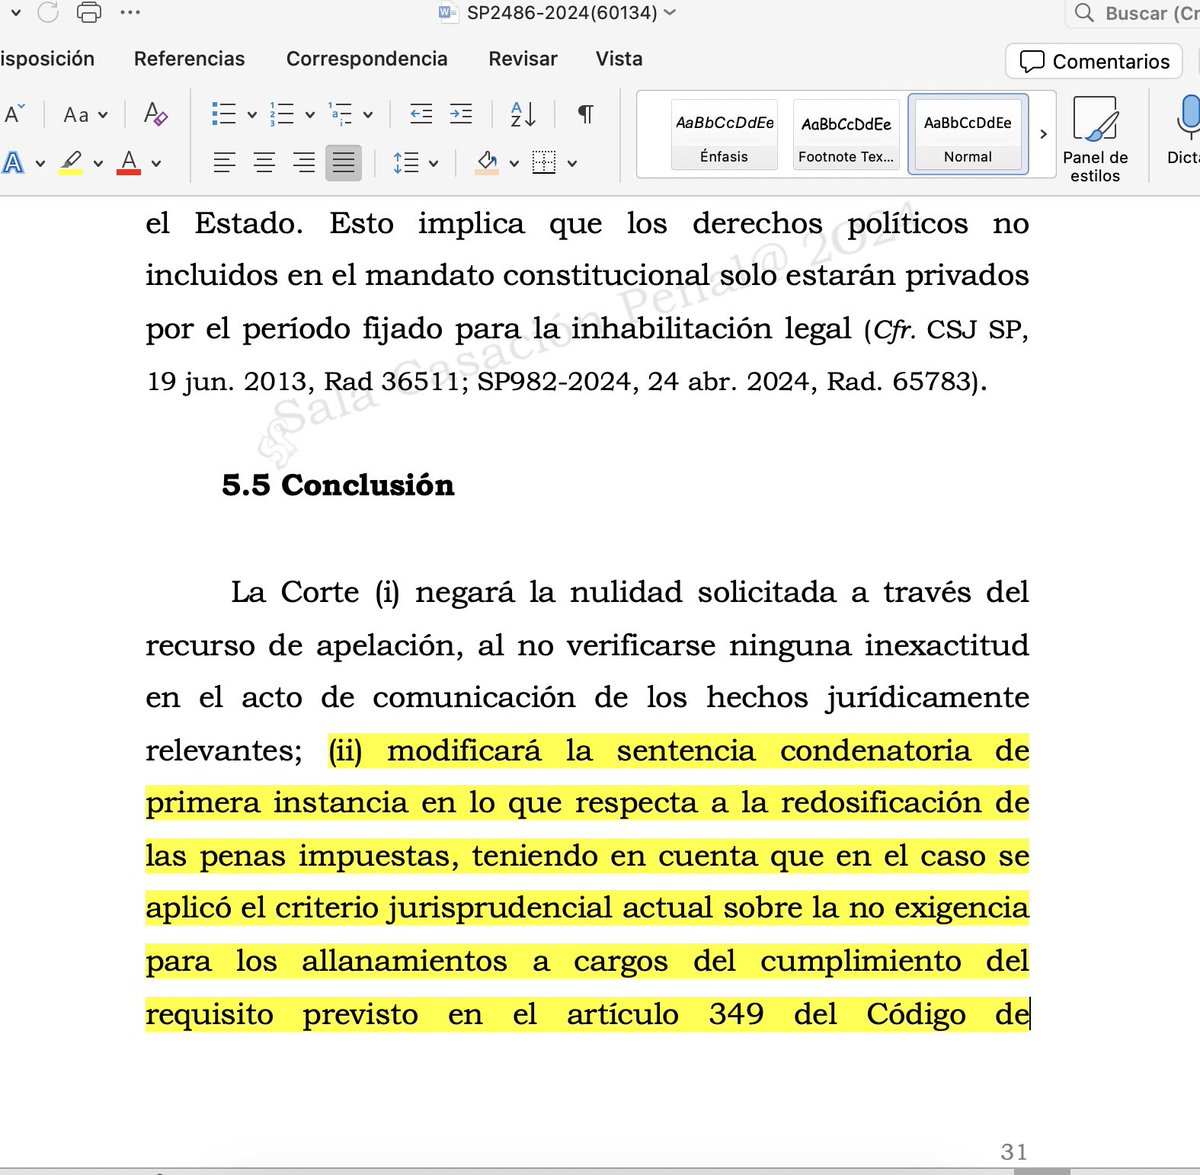Apply red font color
Image resolution: width=1200 pixels, height=1175 pixels.
point(129,162)
